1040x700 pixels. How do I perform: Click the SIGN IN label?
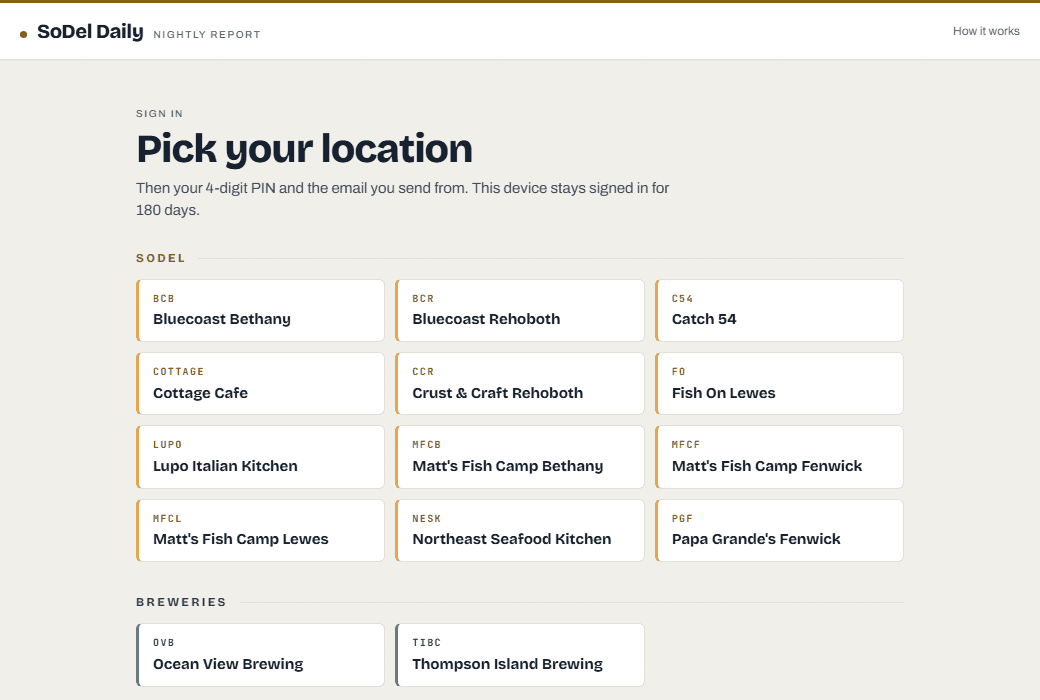coord(159,113)
